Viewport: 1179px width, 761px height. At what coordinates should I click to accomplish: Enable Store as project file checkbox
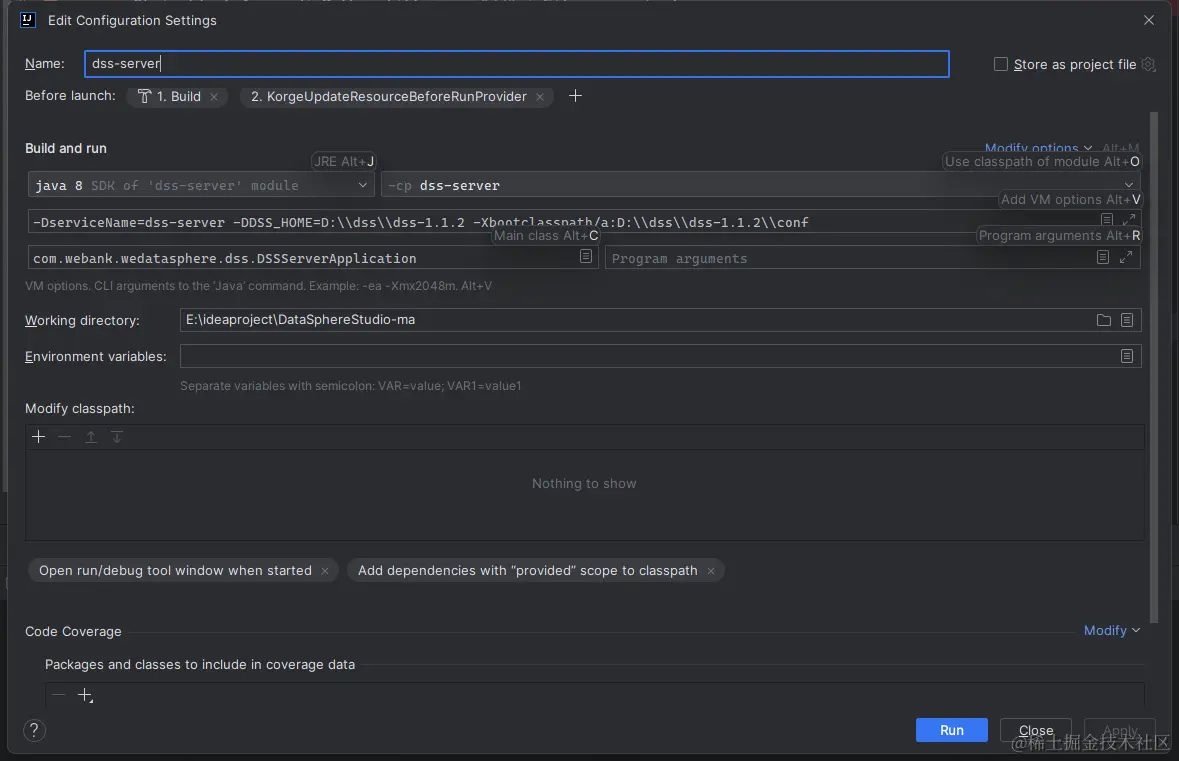(x=1001, y=64)
